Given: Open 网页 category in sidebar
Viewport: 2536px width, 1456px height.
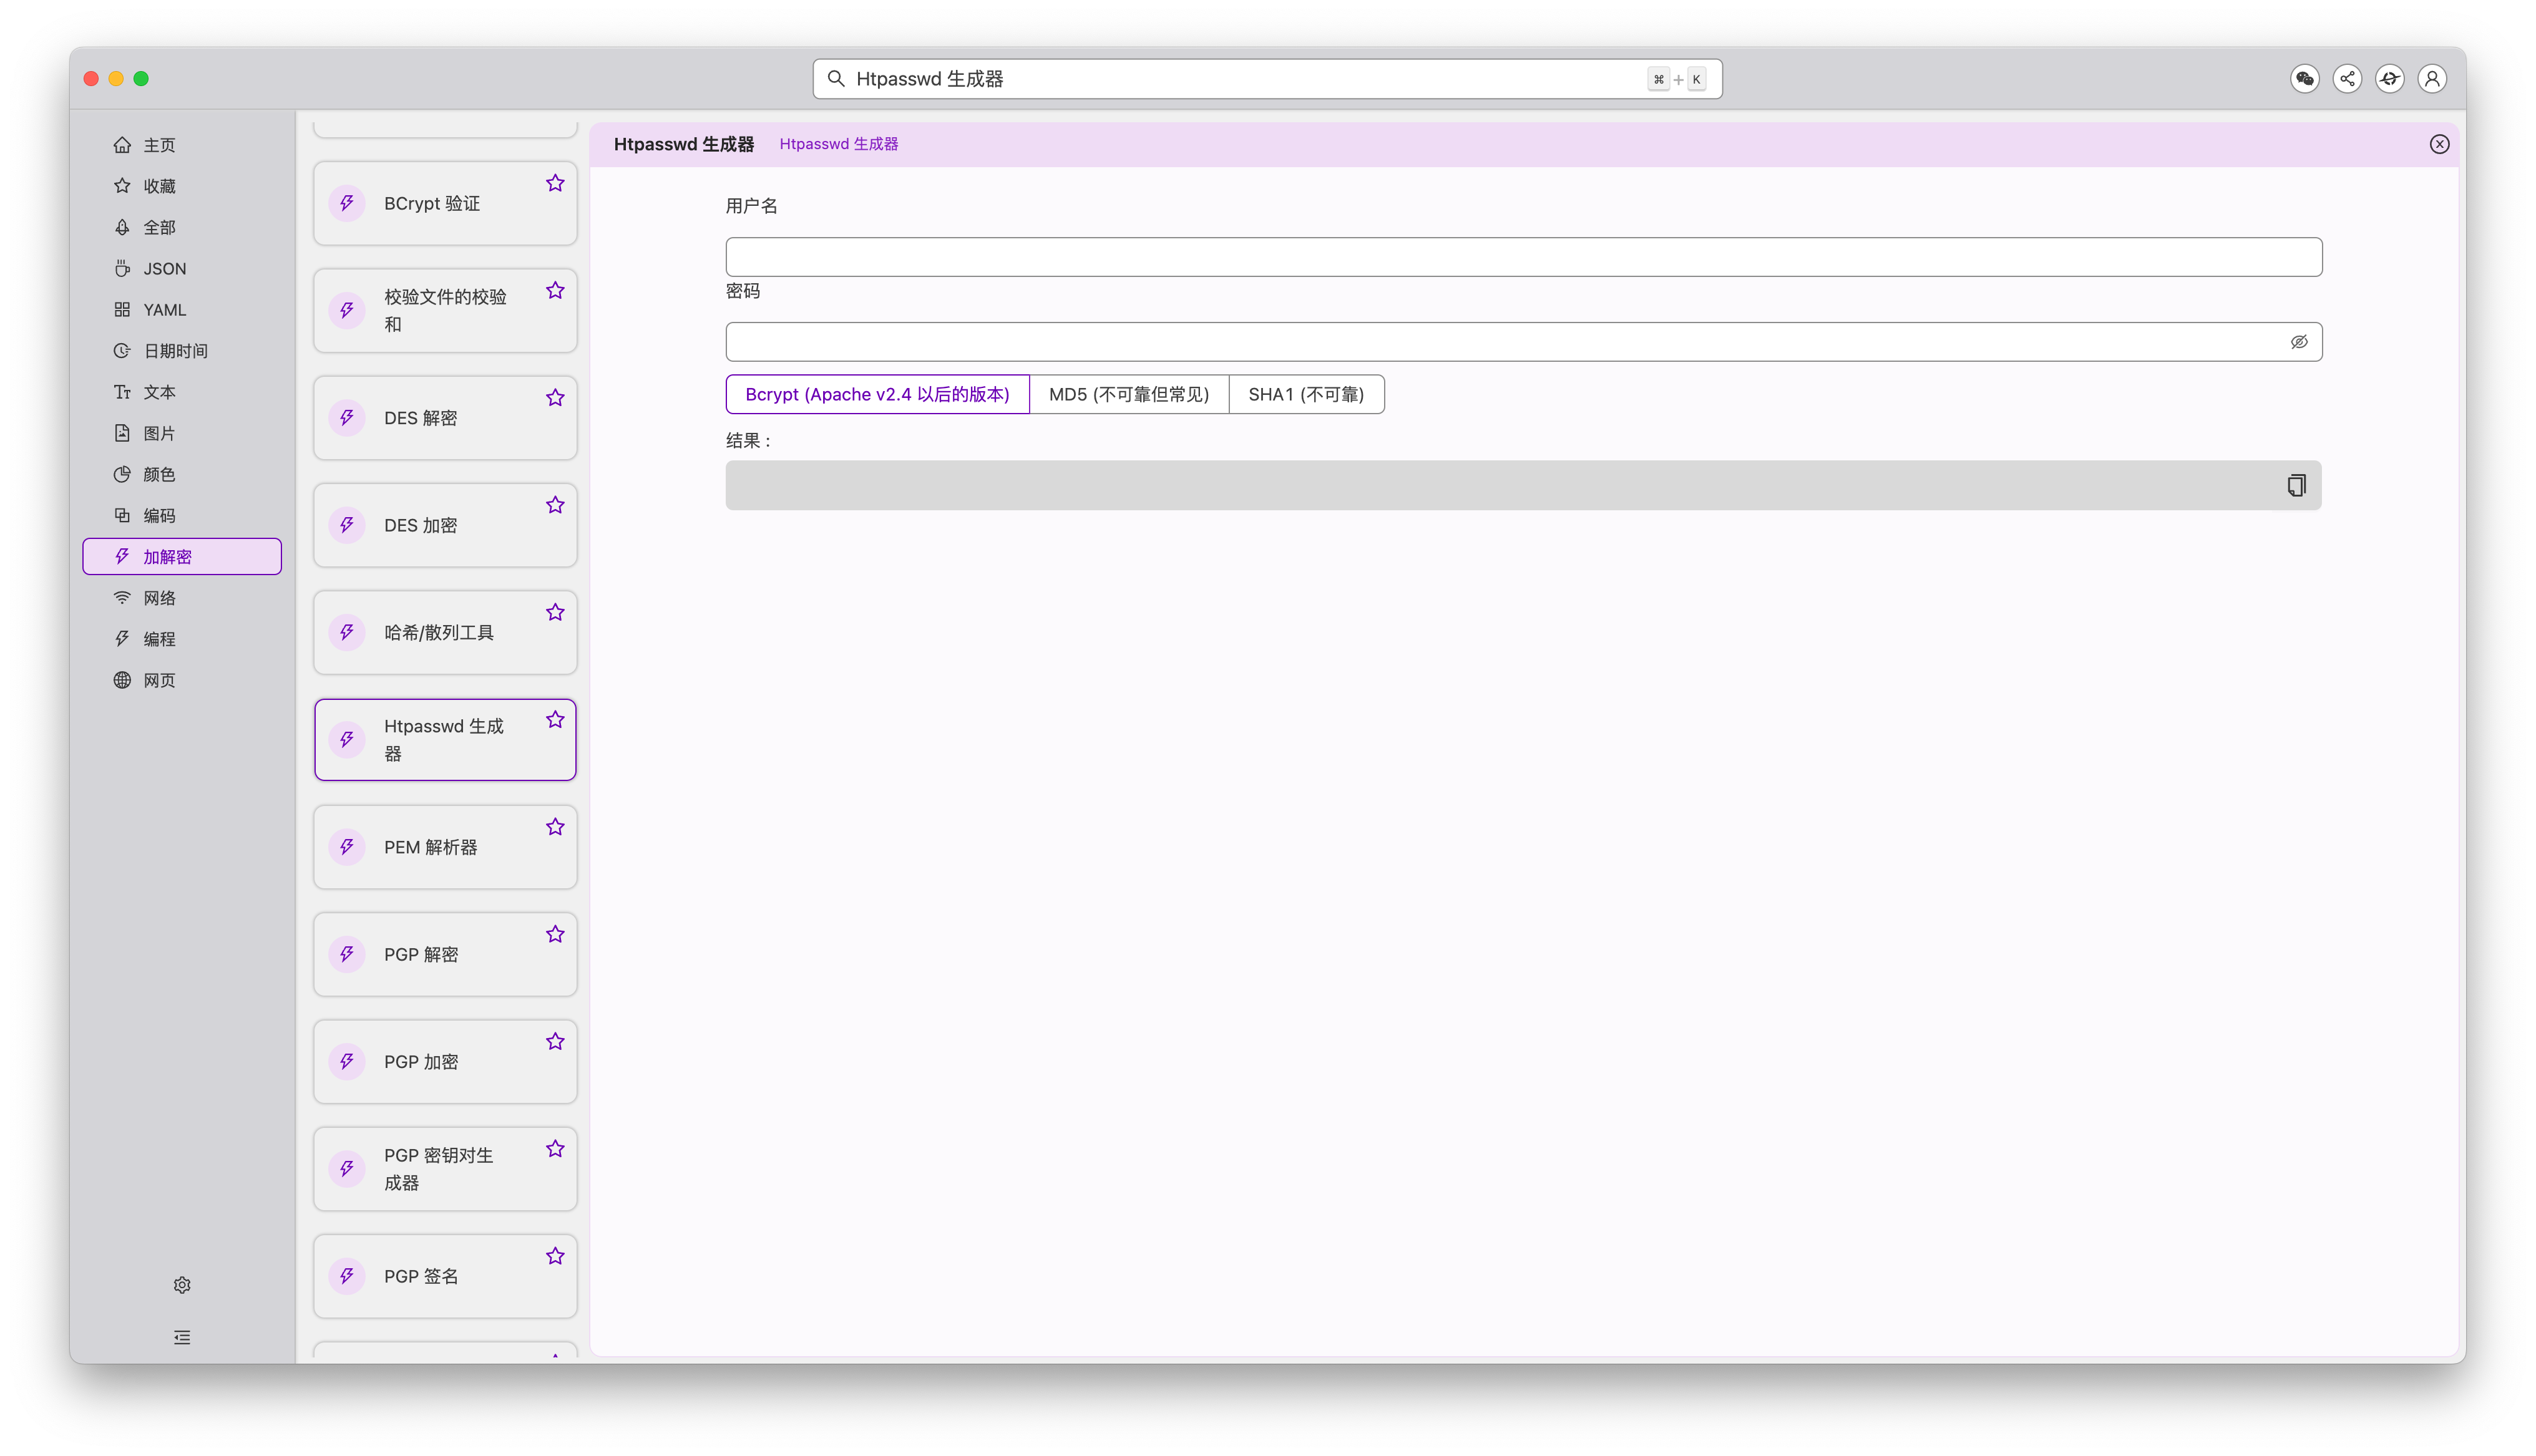Looking at the screenshot, I should click(182, 680).
